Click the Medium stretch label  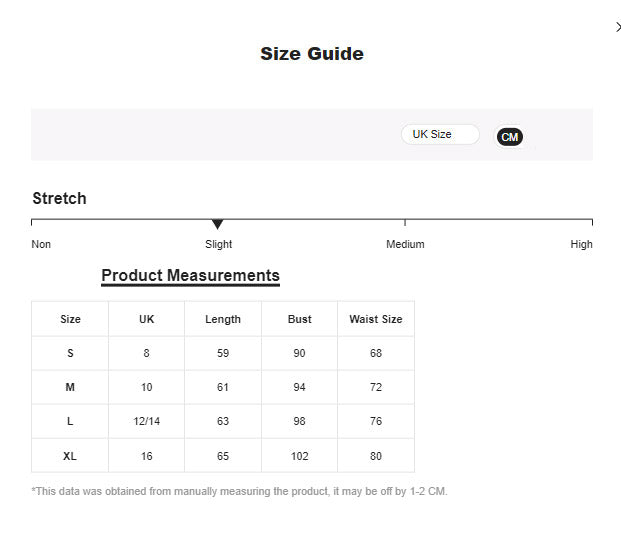tap(405, 244)
